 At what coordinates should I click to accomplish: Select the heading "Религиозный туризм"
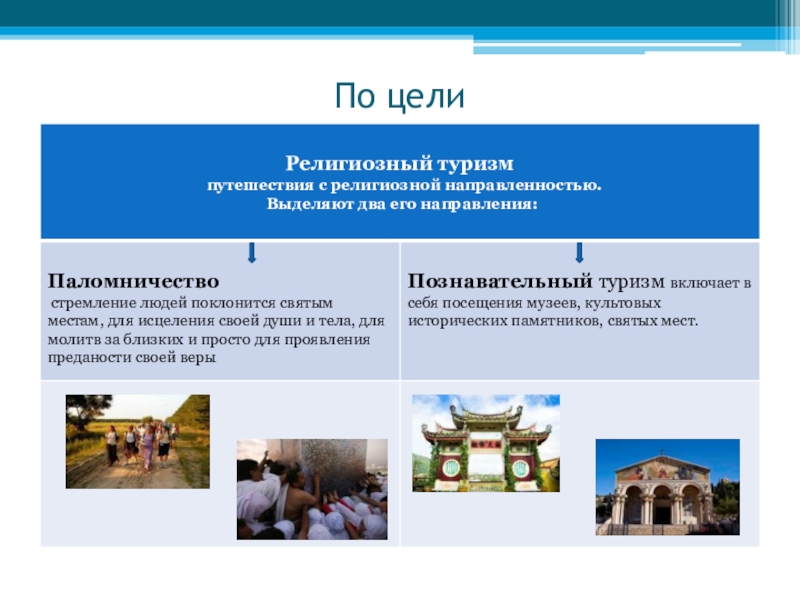pos(399,163)
